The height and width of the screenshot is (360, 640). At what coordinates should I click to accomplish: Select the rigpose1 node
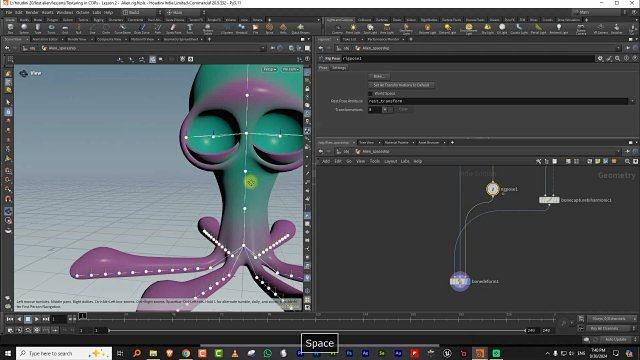tap(493, 189)
